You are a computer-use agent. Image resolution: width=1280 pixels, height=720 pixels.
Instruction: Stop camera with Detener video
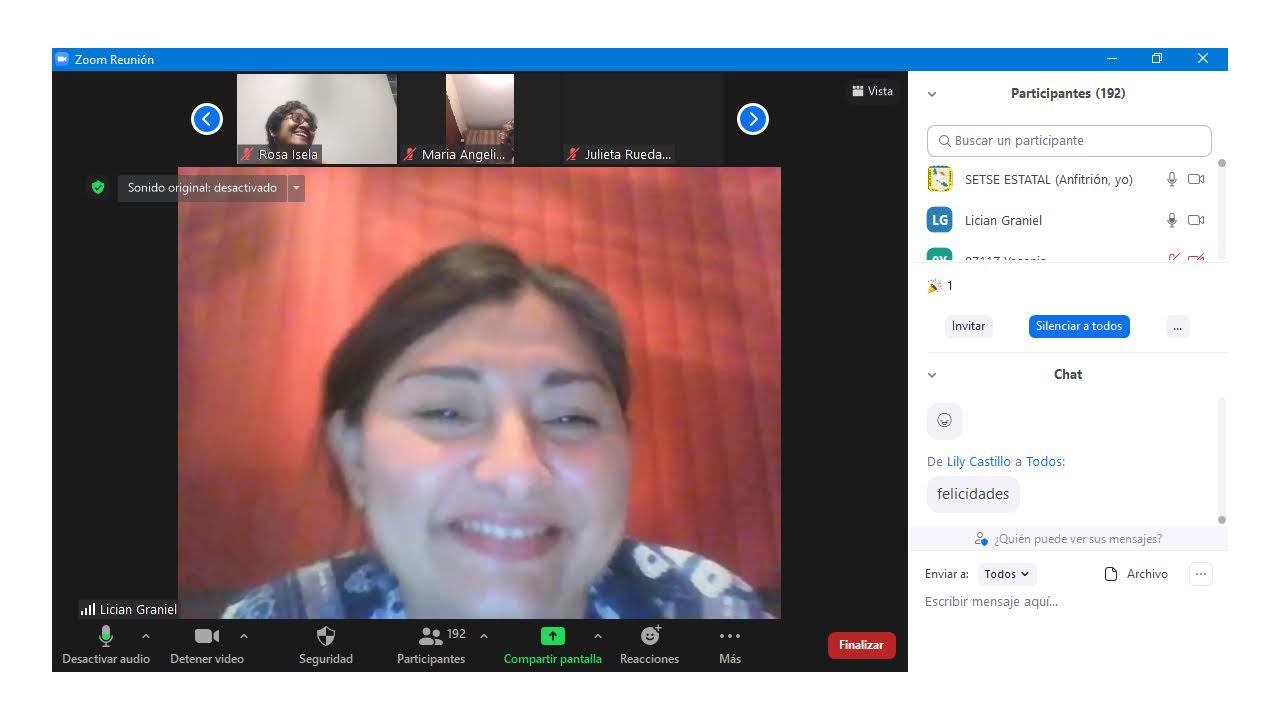tap(207, 636)
